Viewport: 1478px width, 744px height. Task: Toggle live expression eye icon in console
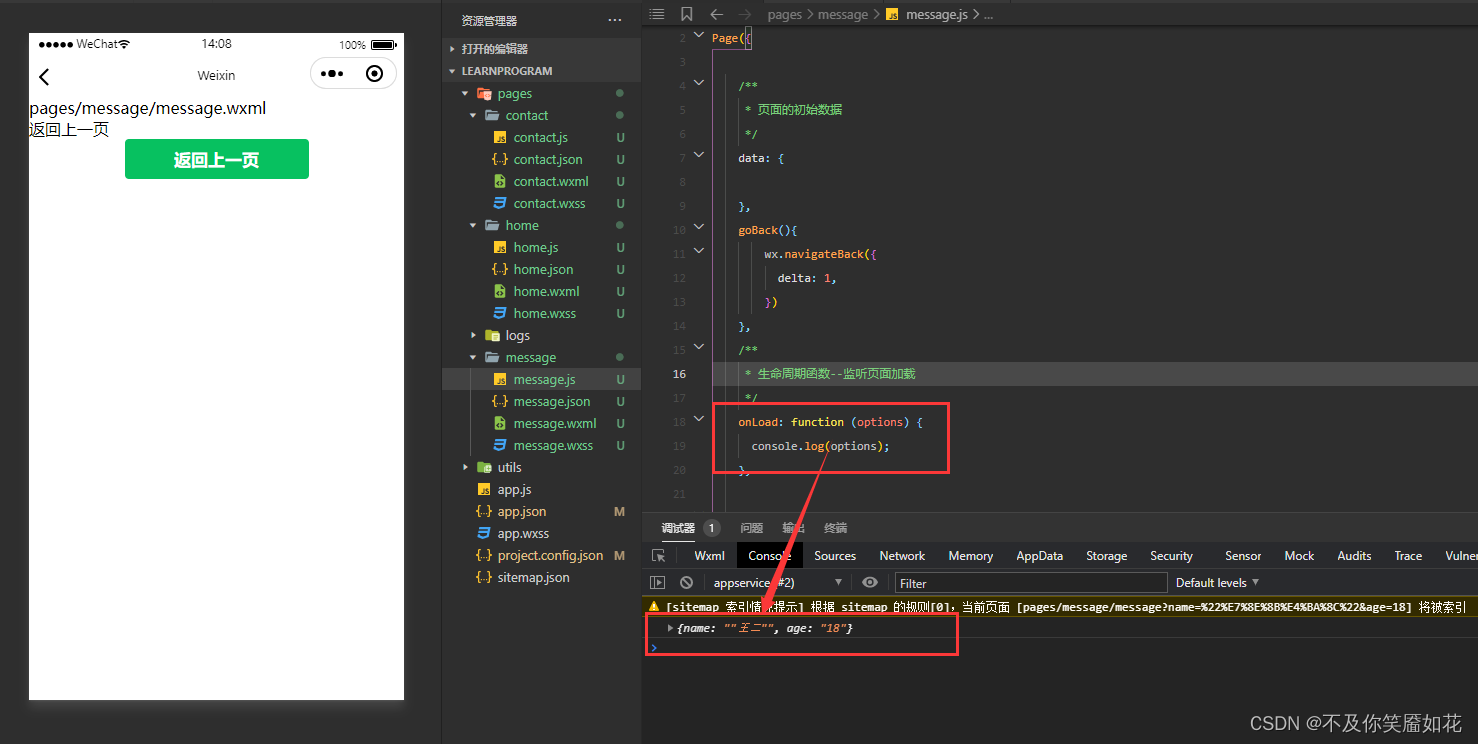click(870, 582)
